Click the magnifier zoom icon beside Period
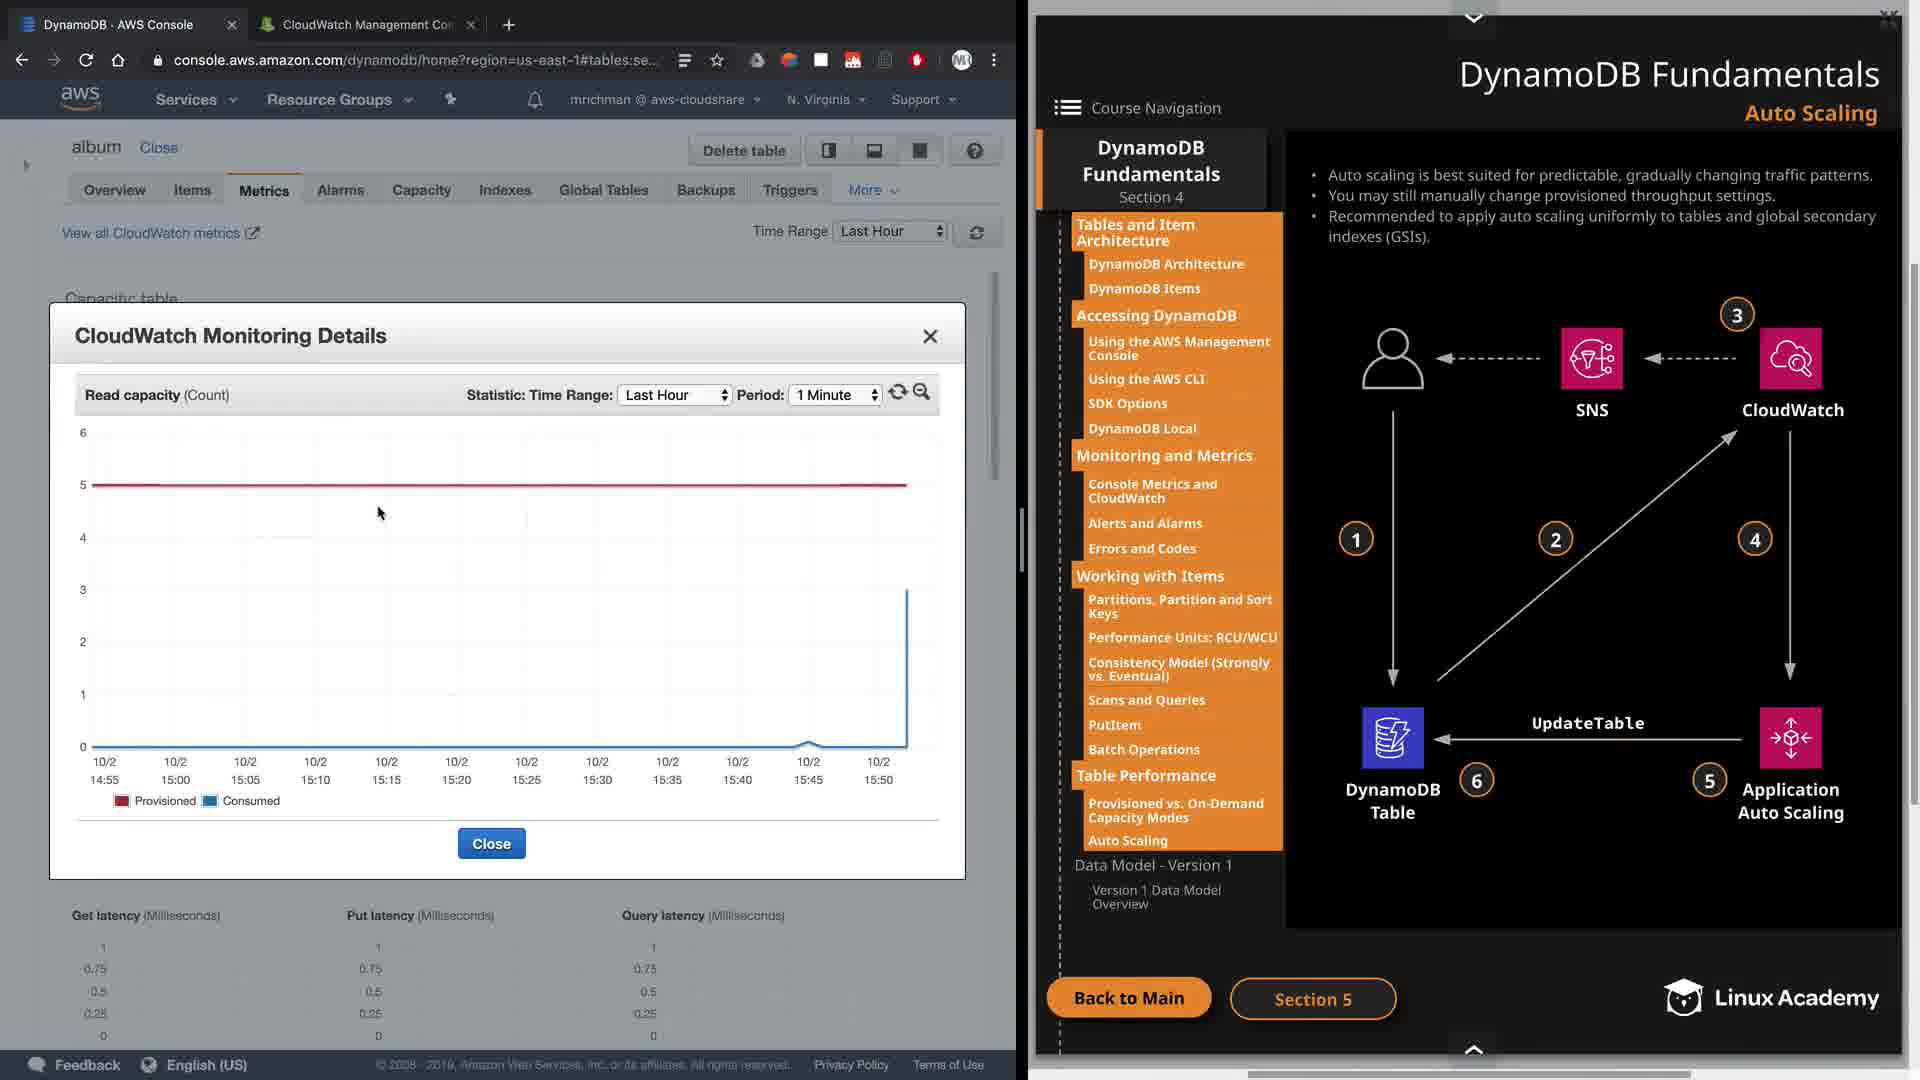Image resolution: width=1920 pixels, height=1080 pixels. (921, 393)
